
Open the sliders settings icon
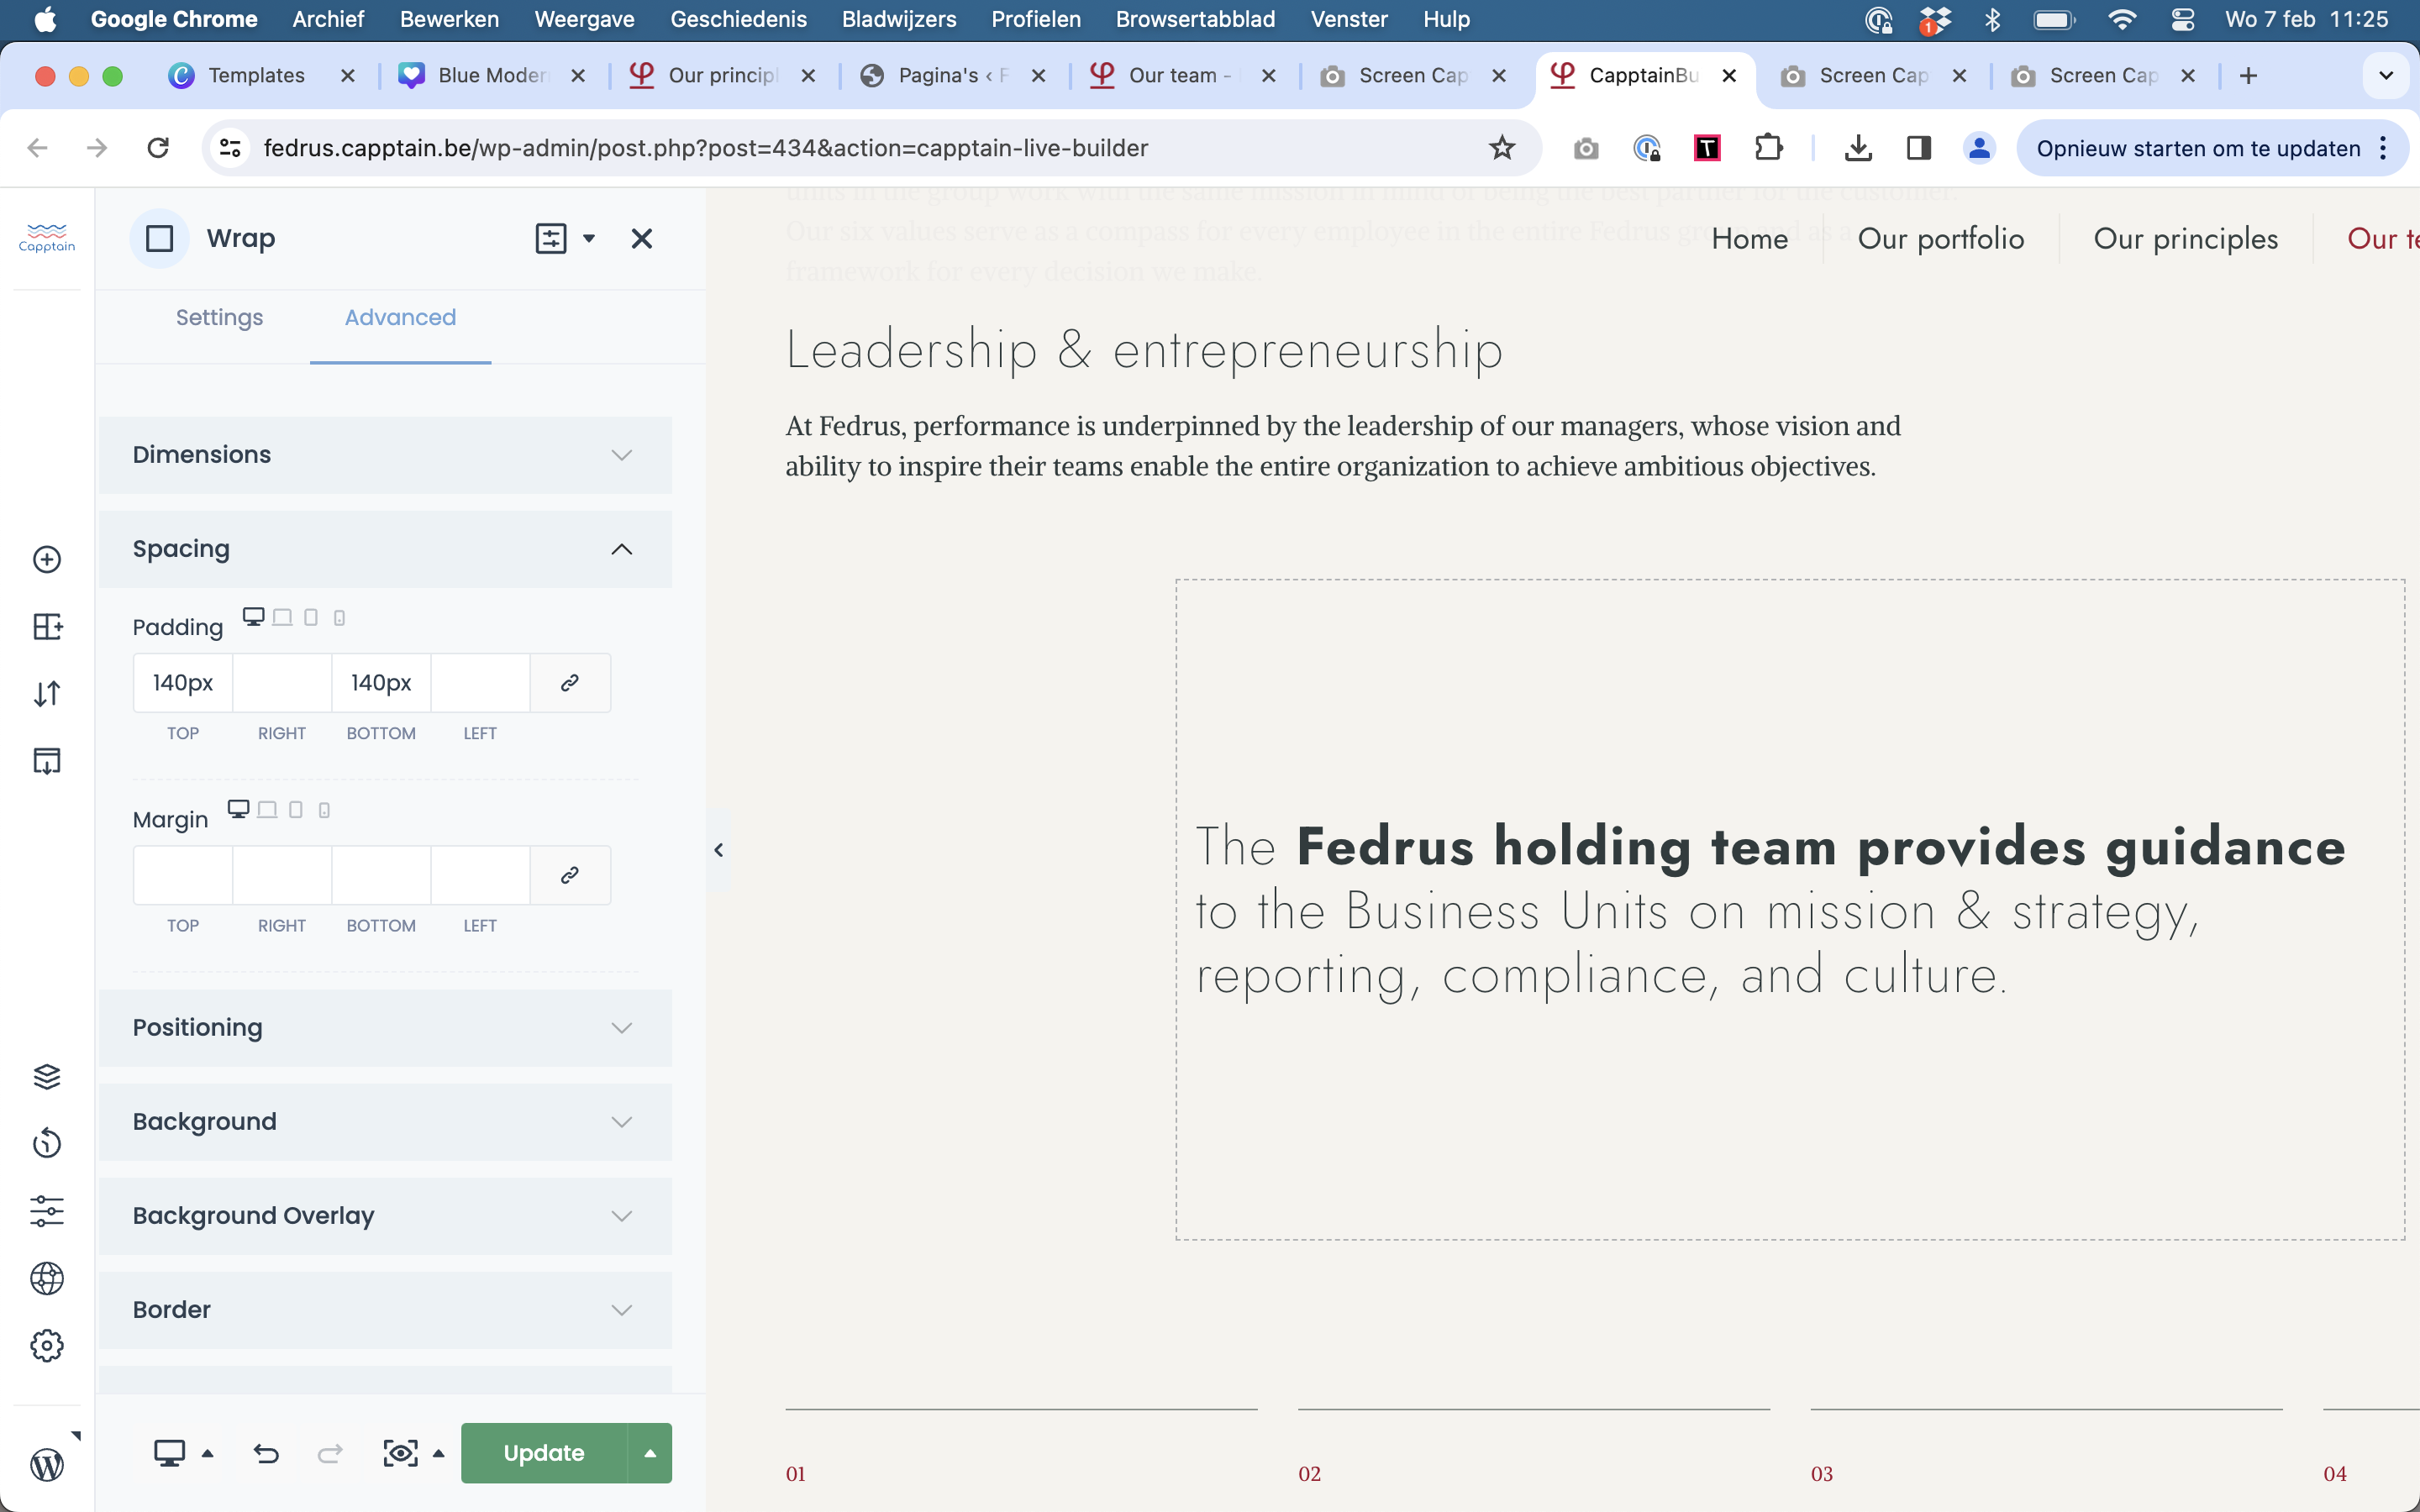pos(47,1211)
